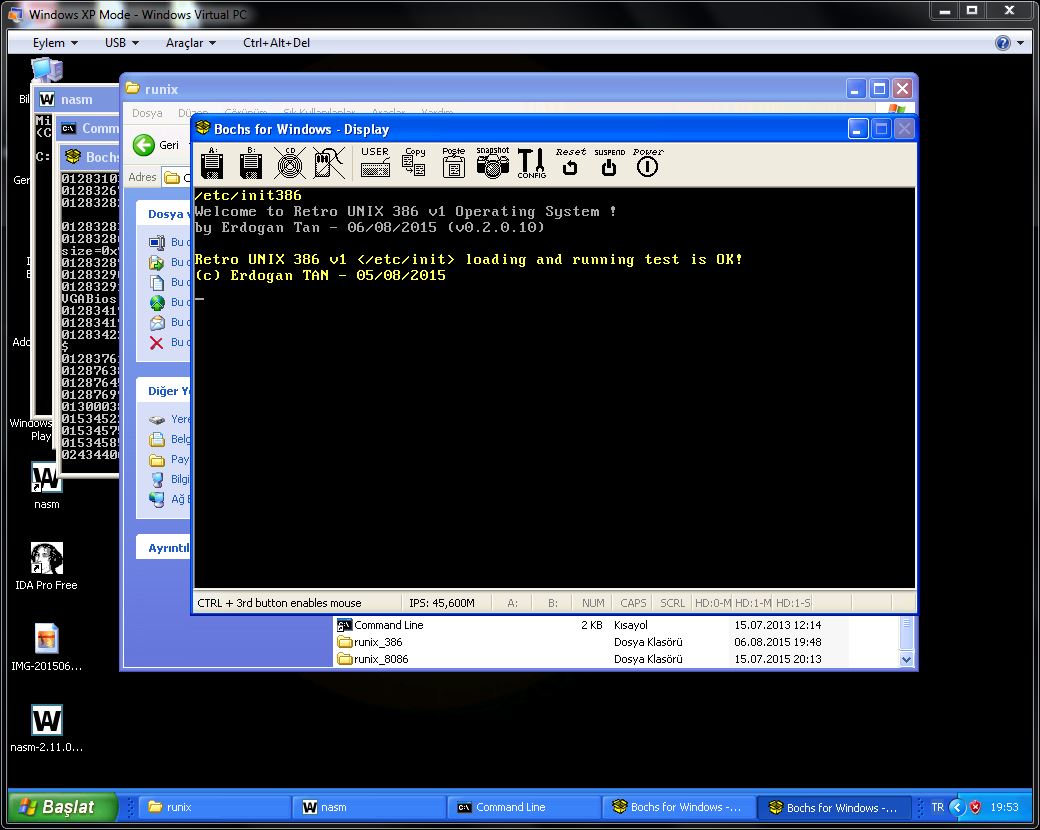The height and width of the screenshot is (830, 1040).
Task: Click the Power icon in Bochs
Action: pos(647,163)
